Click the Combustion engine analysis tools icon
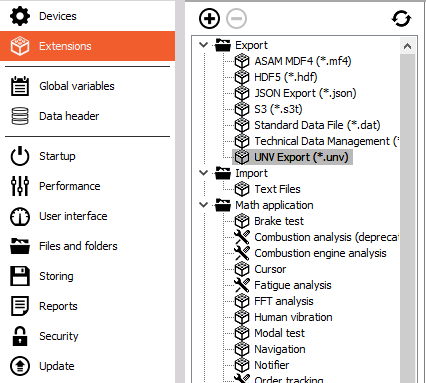 (242, 253)
